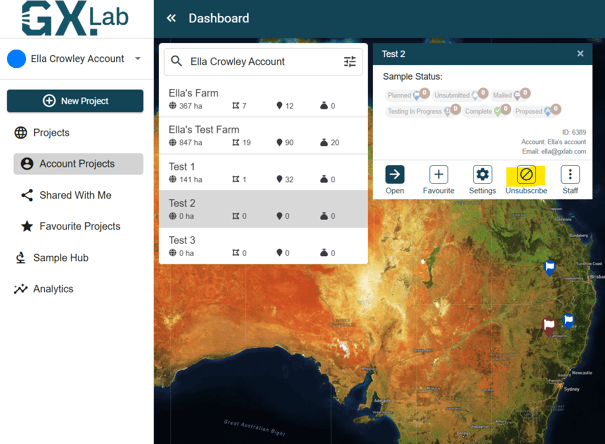Open Analytics page

click(x=53, y=289)
